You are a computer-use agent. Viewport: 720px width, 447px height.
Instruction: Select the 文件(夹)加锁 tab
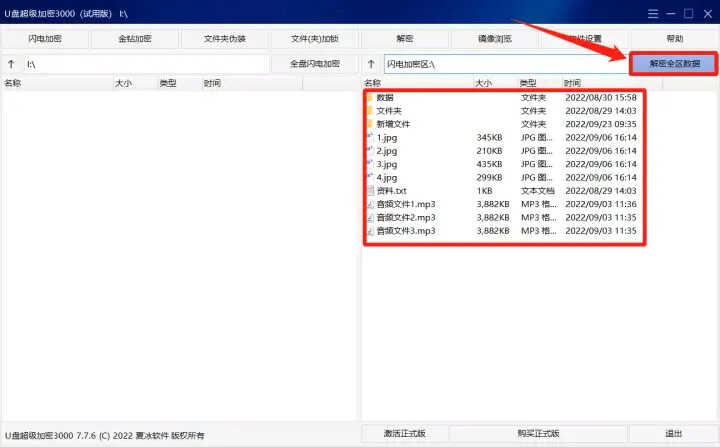[x=315, y=39]
